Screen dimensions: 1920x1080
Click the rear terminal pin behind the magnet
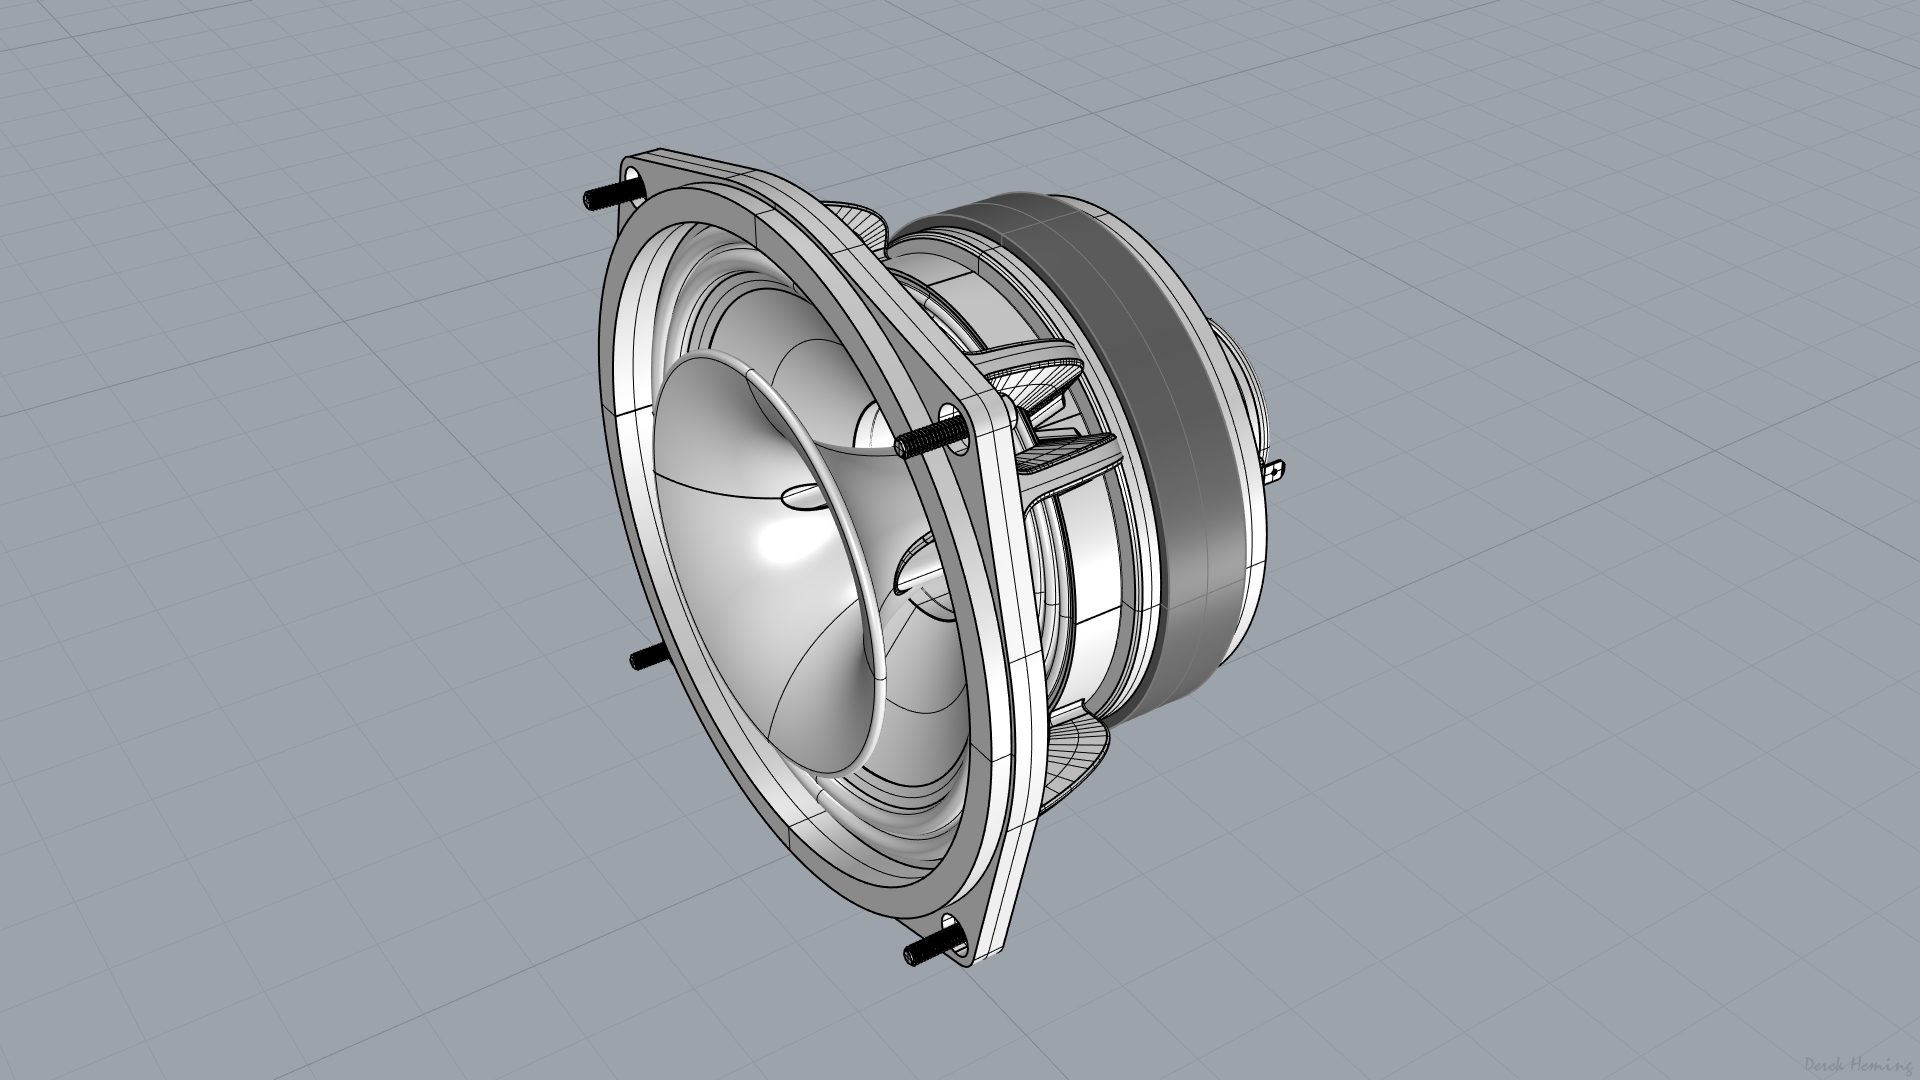click(x=1275, y=471)
